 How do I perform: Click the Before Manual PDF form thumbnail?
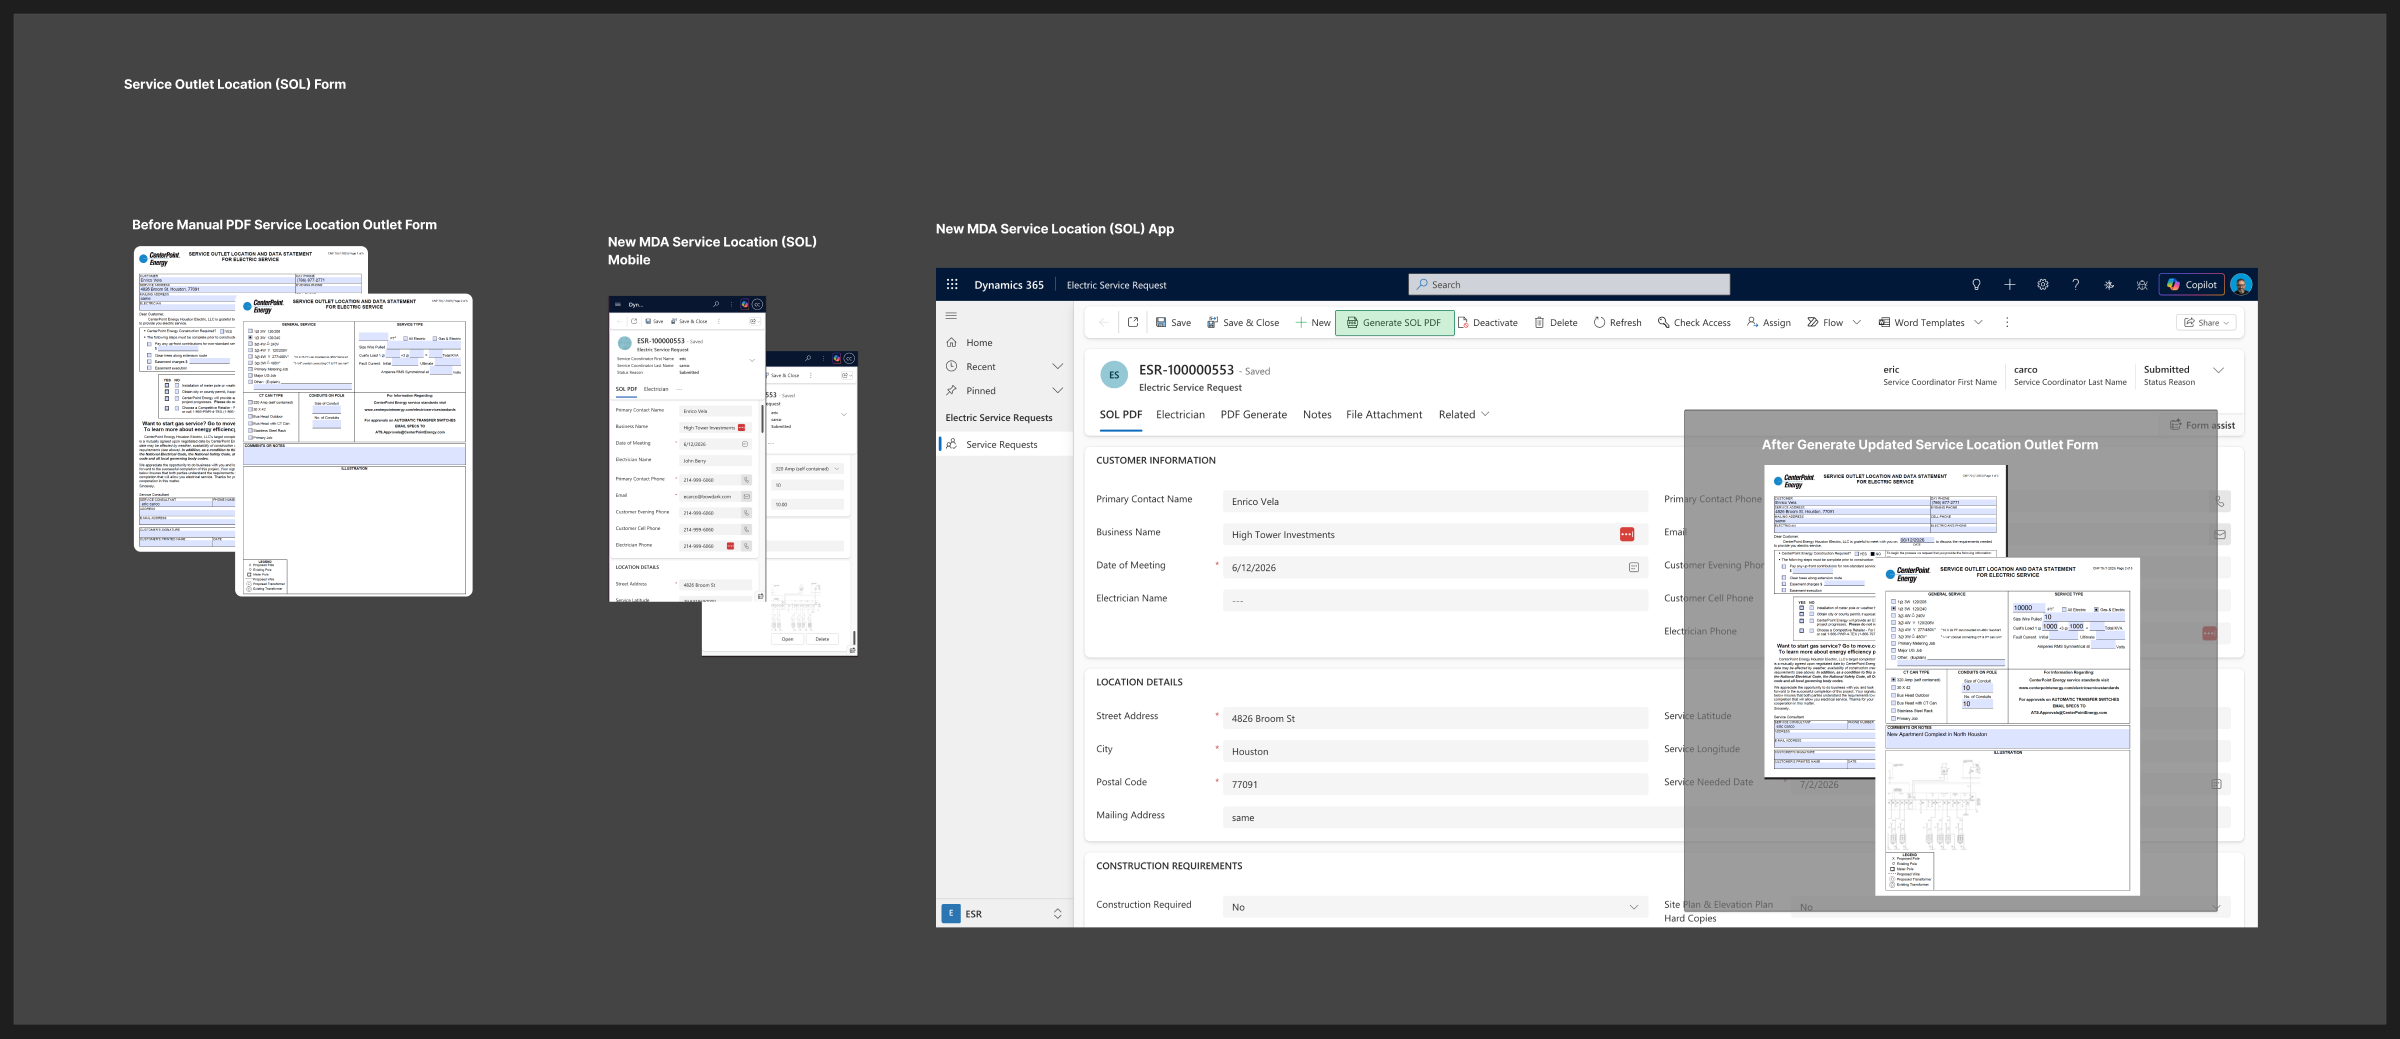(x=303, y=421)
